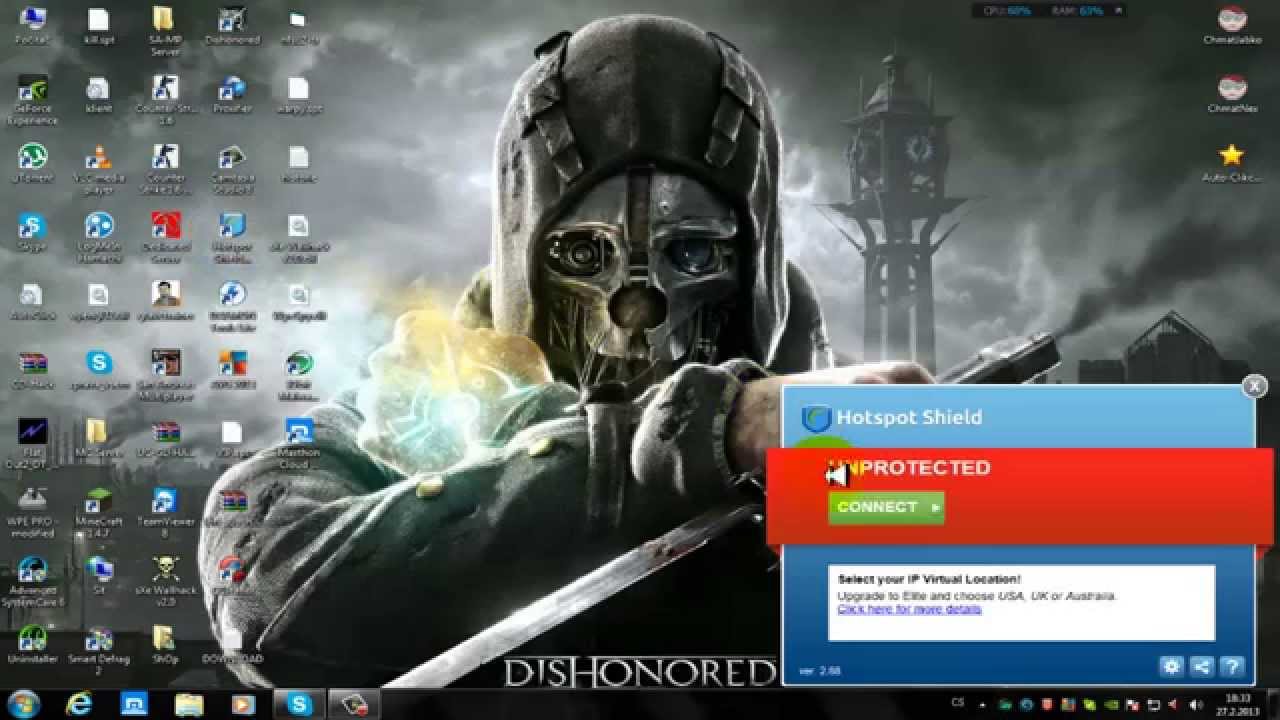The height and width of the screenshot is (720, 1280).
Task: Open Smart Defrag 2 desktop shortcut
Action: click(99, 651)
